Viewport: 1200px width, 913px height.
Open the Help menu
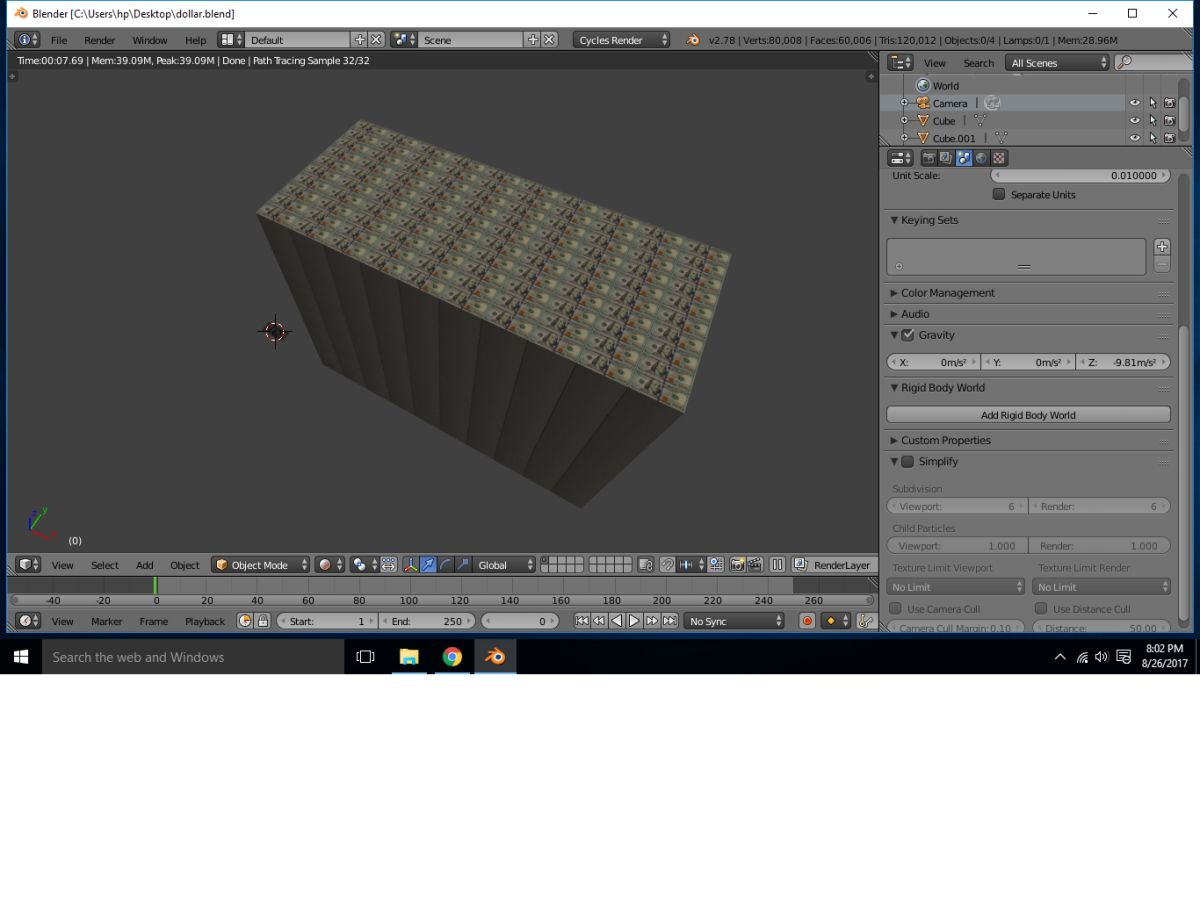195,40
